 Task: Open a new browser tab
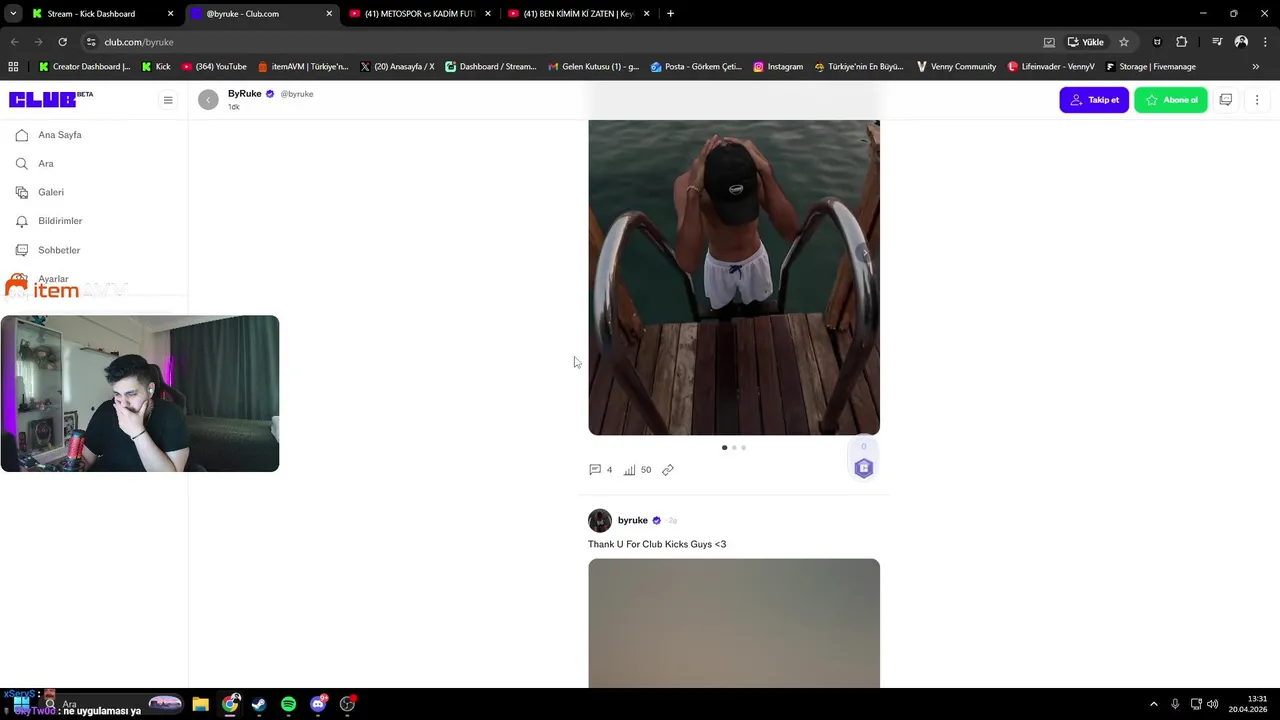(670, 13)
